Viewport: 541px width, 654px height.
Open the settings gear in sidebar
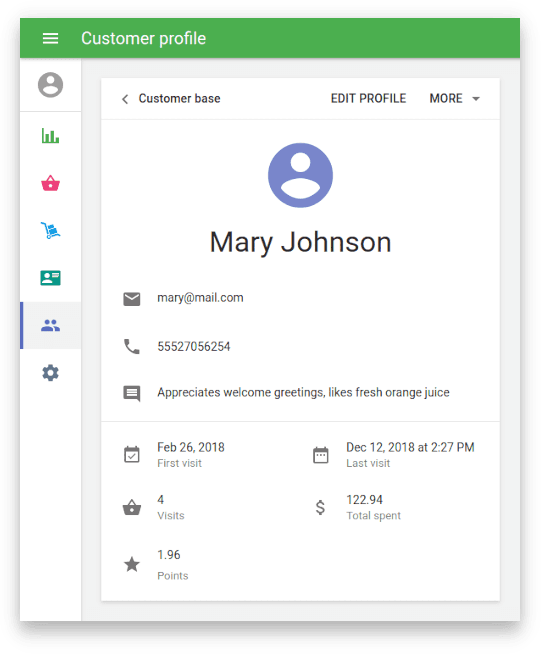point(50,373)
